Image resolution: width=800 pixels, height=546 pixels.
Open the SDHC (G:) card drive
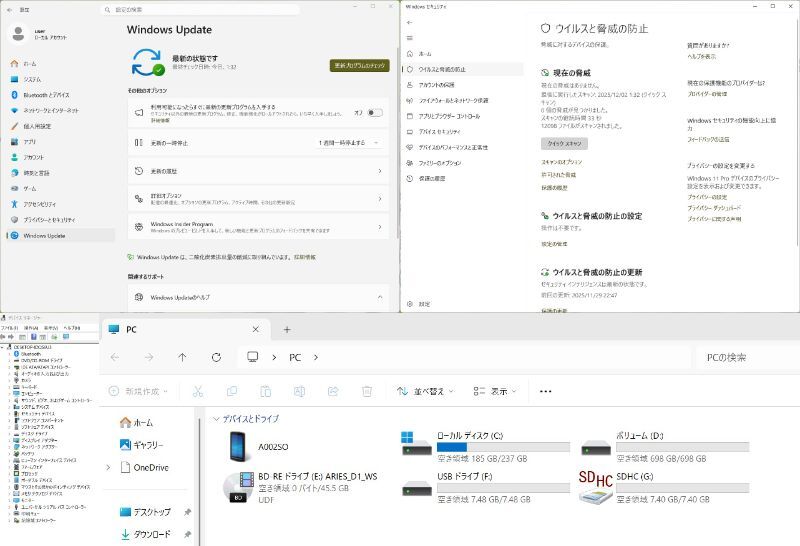[595, 486]
